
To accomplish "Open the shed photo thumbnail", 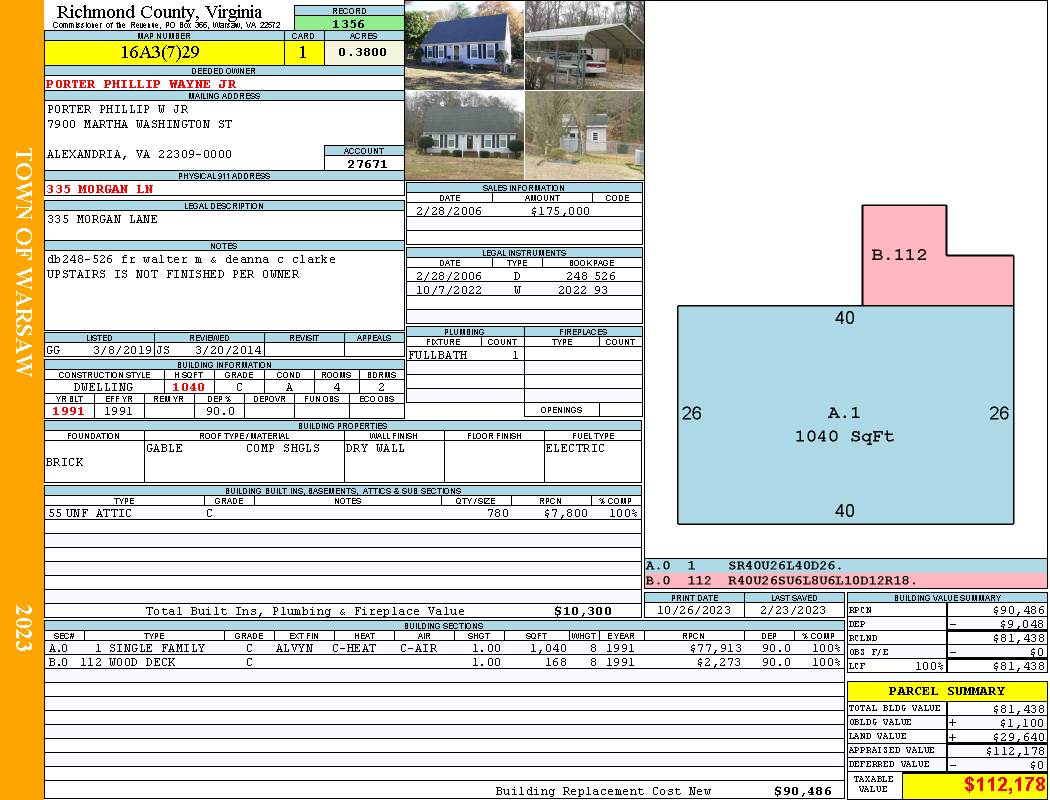I will click(585, 135).
